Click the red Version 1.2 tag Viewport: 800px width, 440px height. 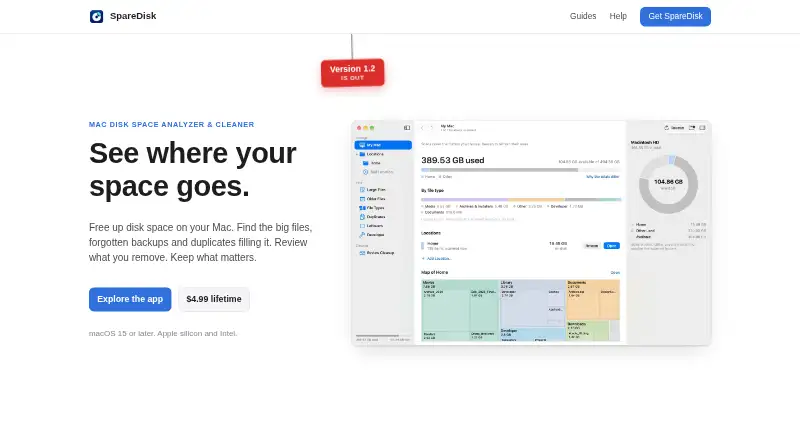pyautogui.click(x=353, y=73)
